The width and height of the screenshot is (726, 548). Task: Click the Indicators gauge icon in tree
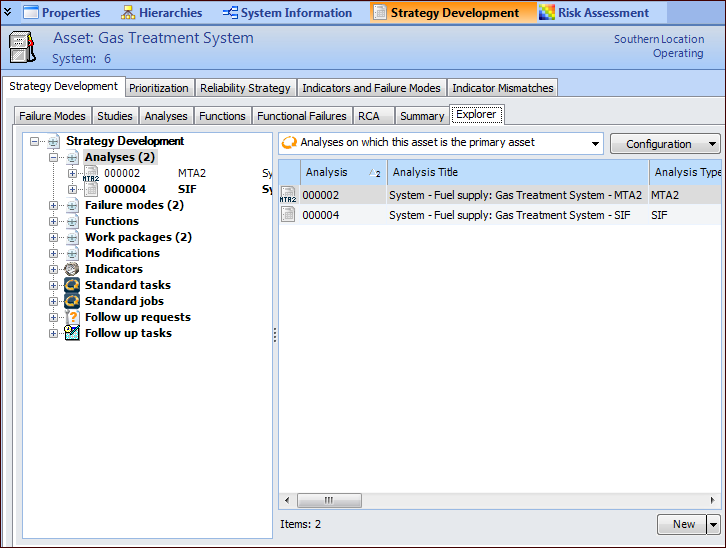[x=72, y=269]
